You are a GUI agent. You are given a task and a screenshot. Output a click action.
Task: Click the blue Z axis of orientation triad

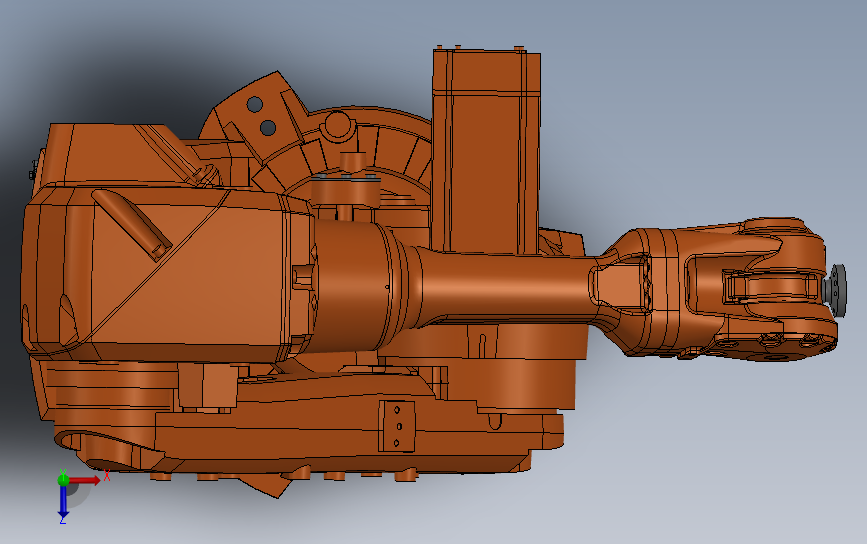63,503
